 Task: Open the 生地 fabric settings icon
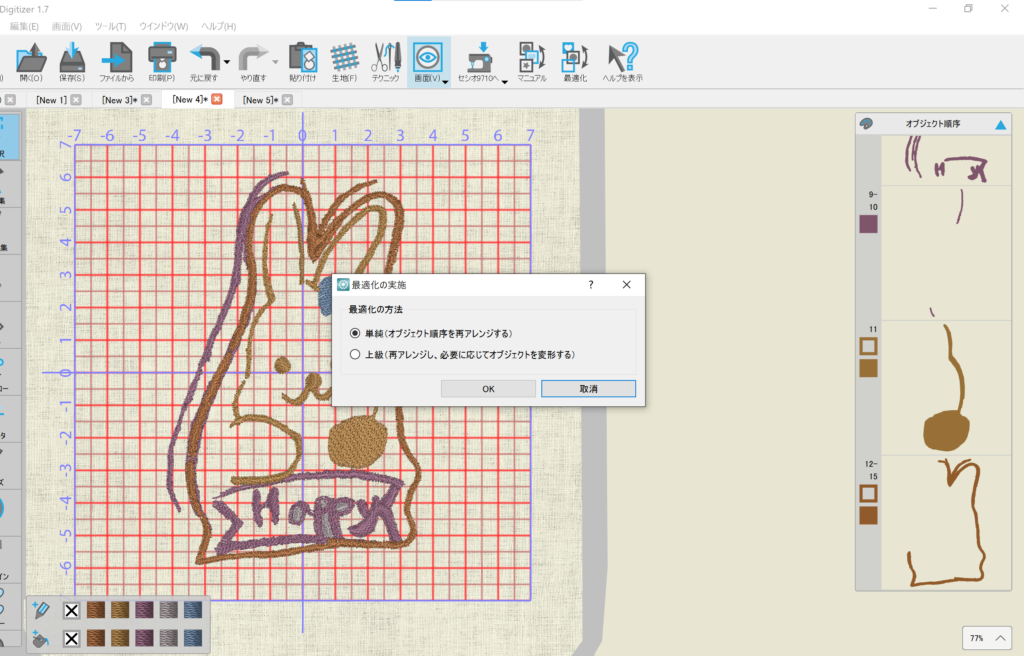344,58
